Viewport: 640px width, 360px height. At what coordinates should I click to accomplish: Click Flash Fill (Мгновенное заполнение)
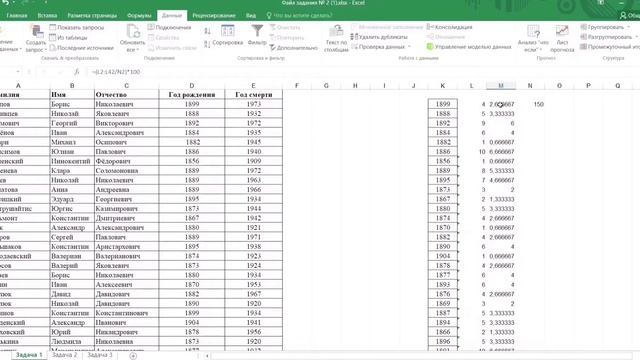[x=387, y=27]
